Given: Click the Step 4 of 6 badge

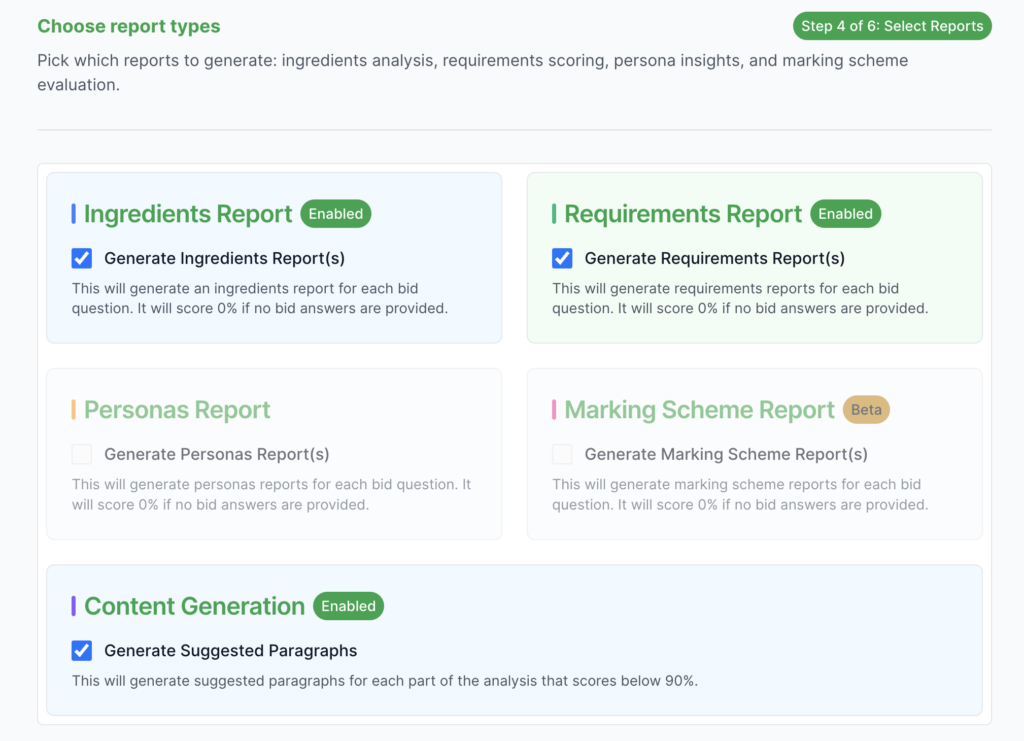Looking at the screenshot, I should point(892,26).
